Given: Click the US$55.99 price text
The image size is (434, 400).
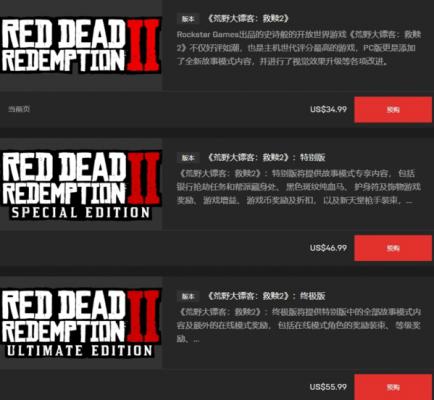Looking at the screenshot, I should pos(328,387).
